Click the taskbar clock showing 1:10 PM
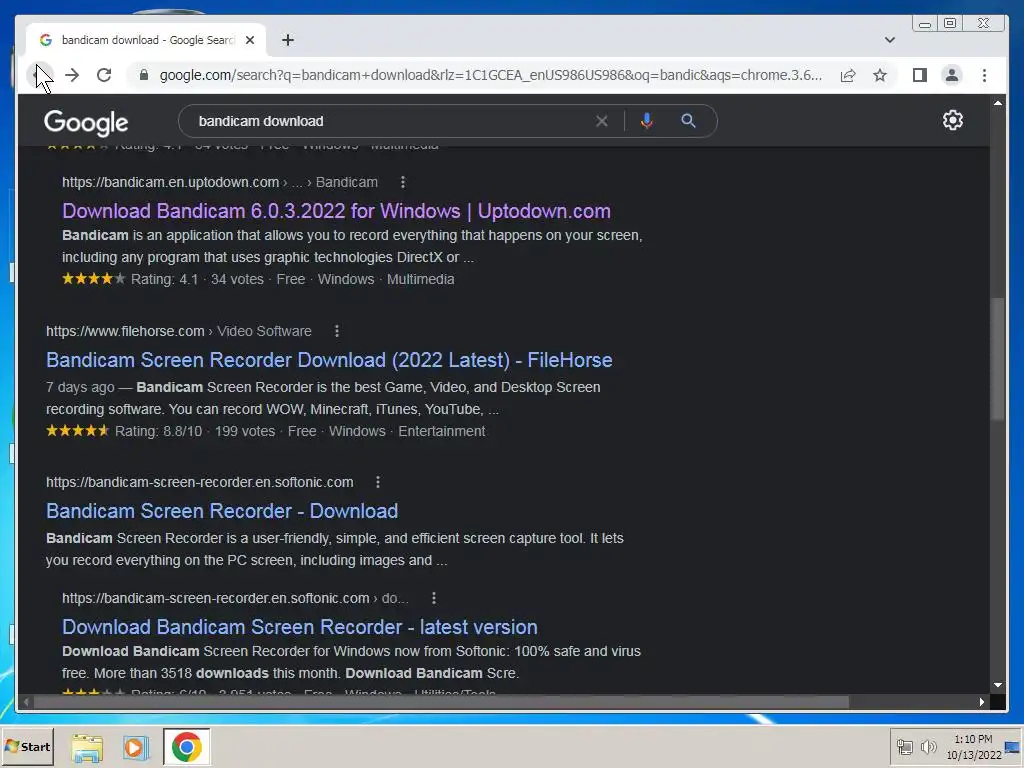 coord(973,746)
